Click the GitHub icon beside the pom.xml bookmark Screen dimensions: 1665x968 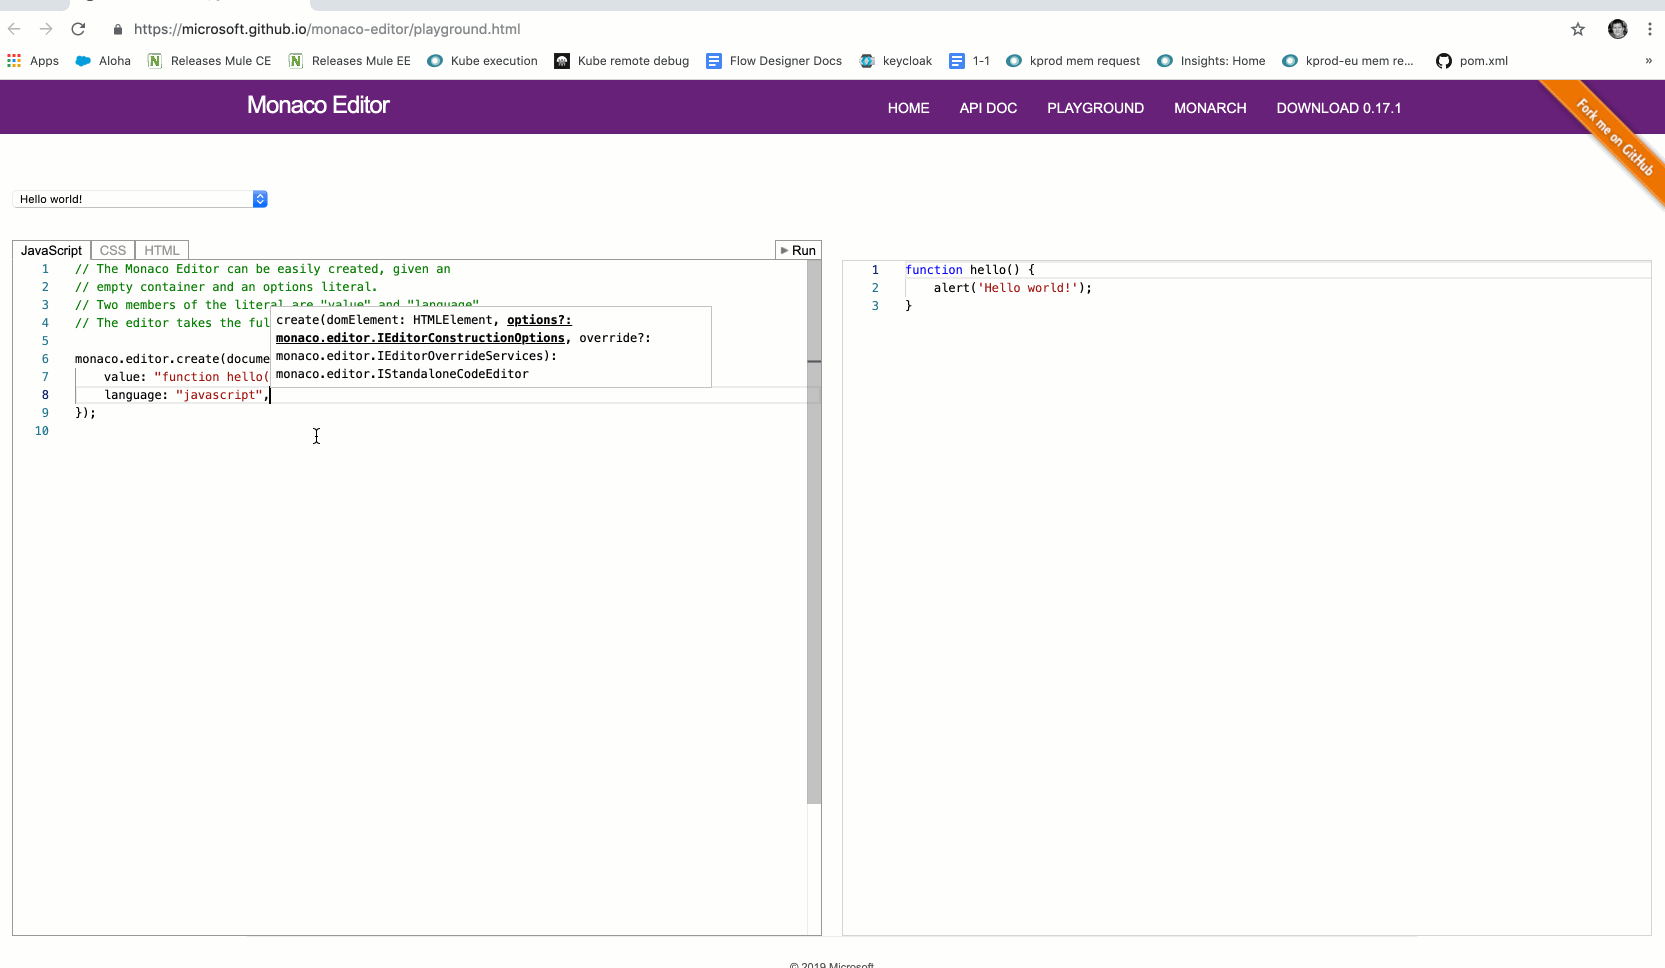[x=1443, y=61]
